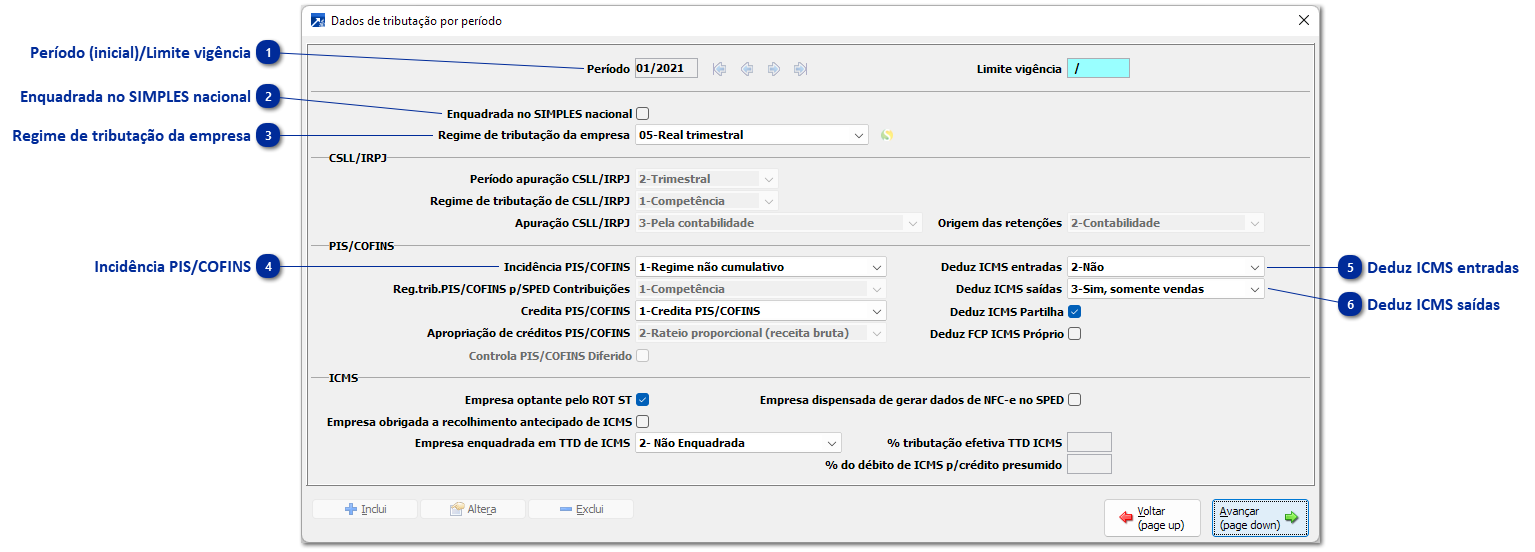Go to next period record arrow

(x=773, y=69)
